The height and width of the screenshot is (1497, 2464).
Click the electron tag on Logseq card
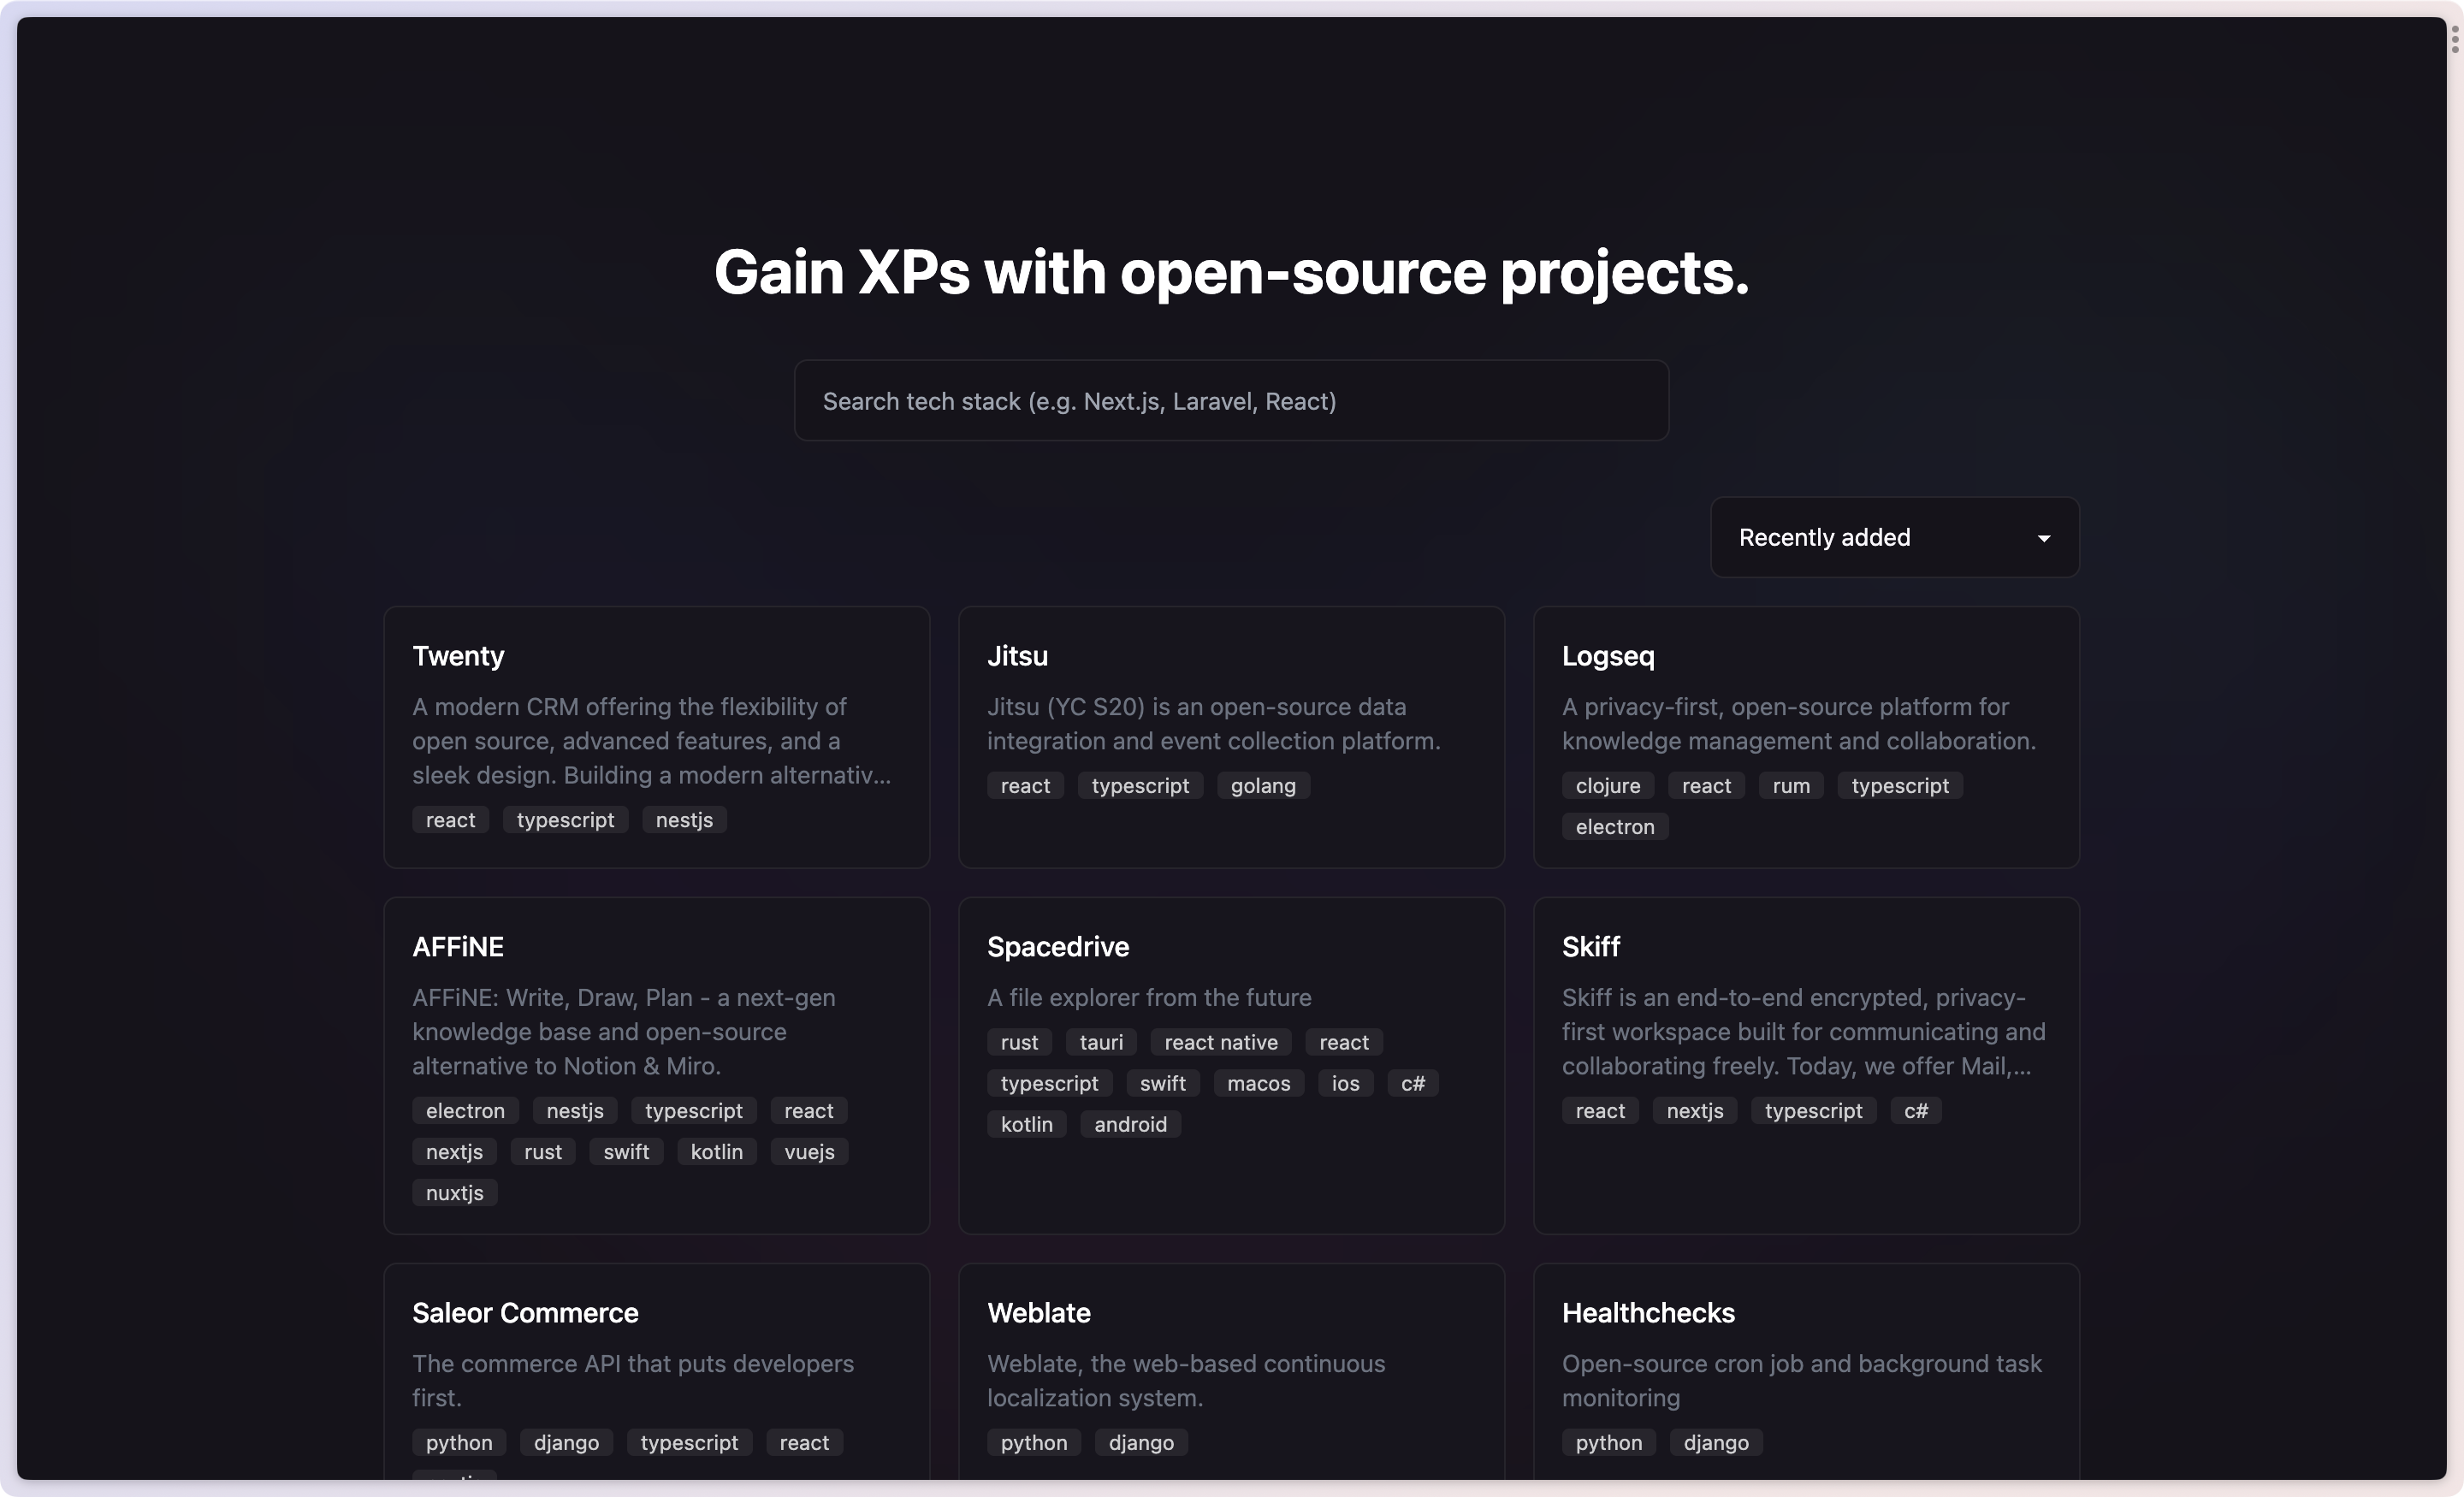(1615, 827)
